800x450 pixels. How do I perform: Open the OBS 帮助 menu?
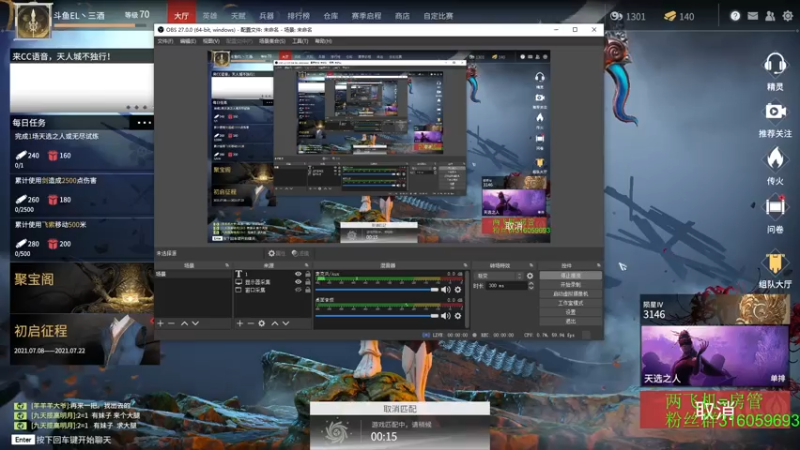click(323, 41)
